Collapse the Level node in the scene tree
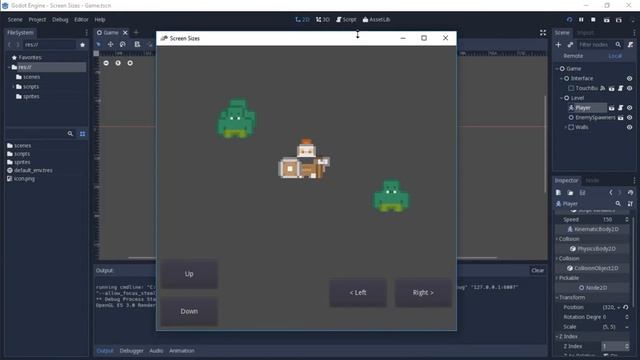 point(561,98)
